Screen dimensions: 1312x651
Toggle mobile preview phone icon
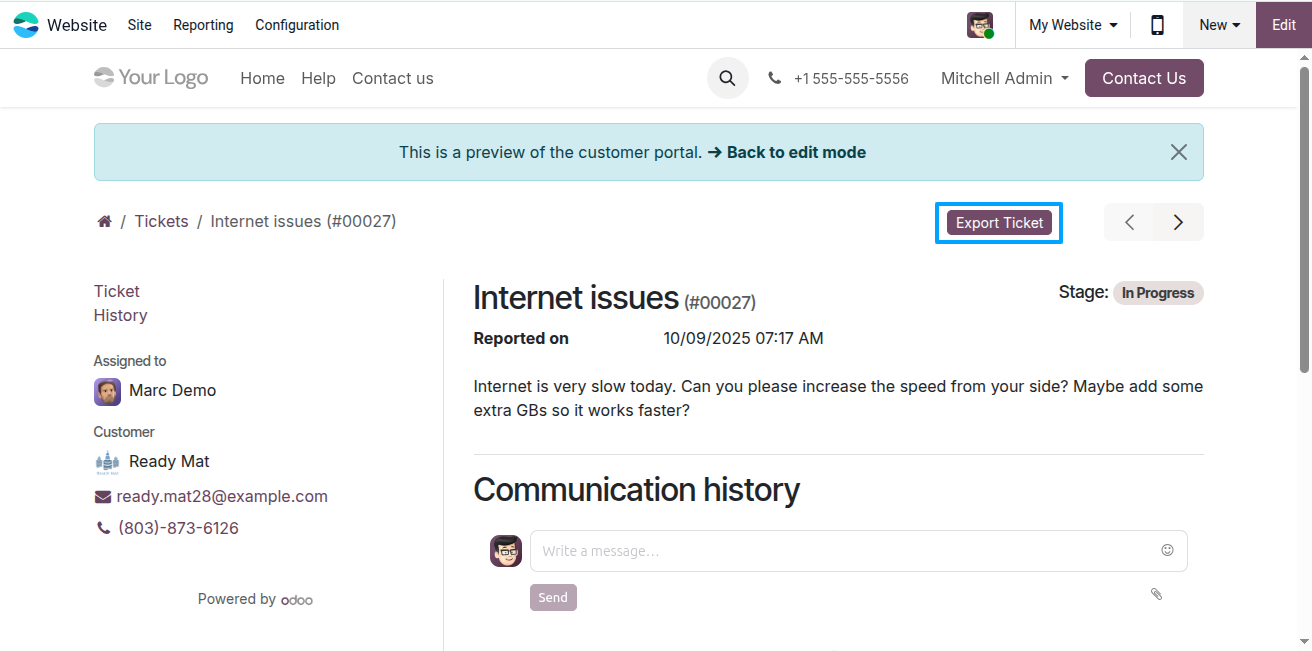[1157, 25]
